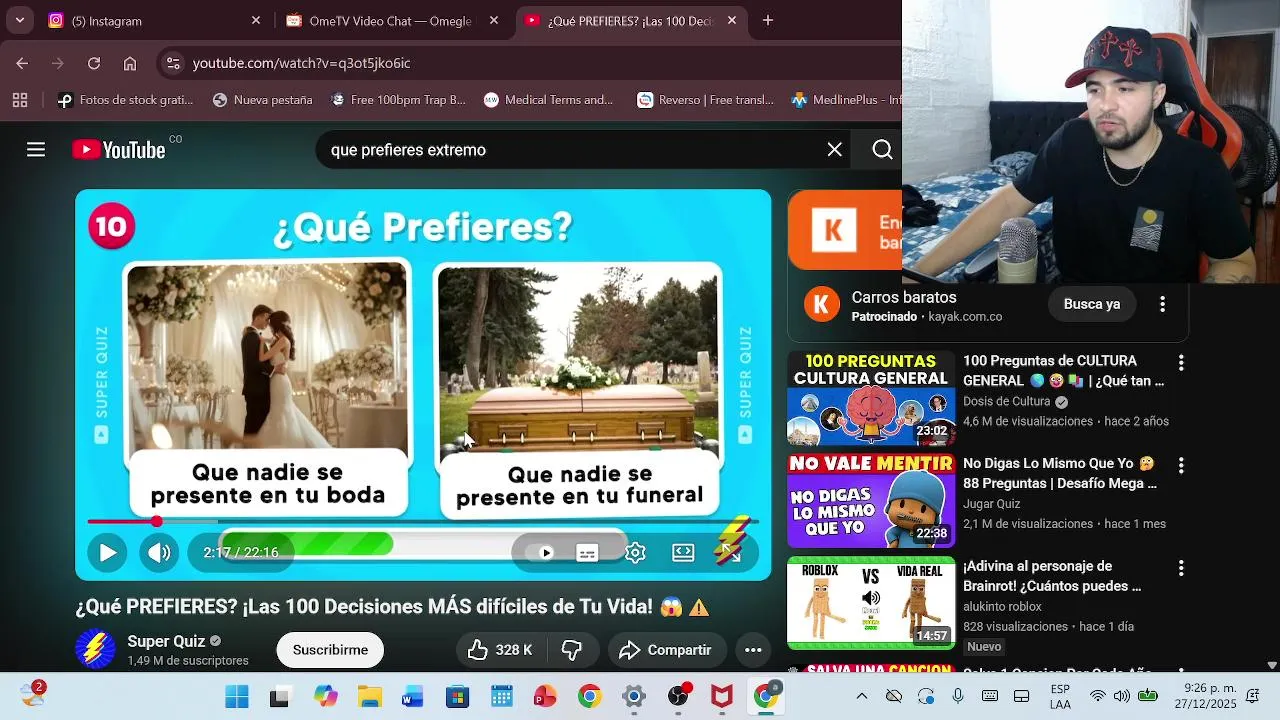Viewport: 1280px width, 720px height.
Task: Open File Explorer from the taskbar
Action: tap(370, 697)
